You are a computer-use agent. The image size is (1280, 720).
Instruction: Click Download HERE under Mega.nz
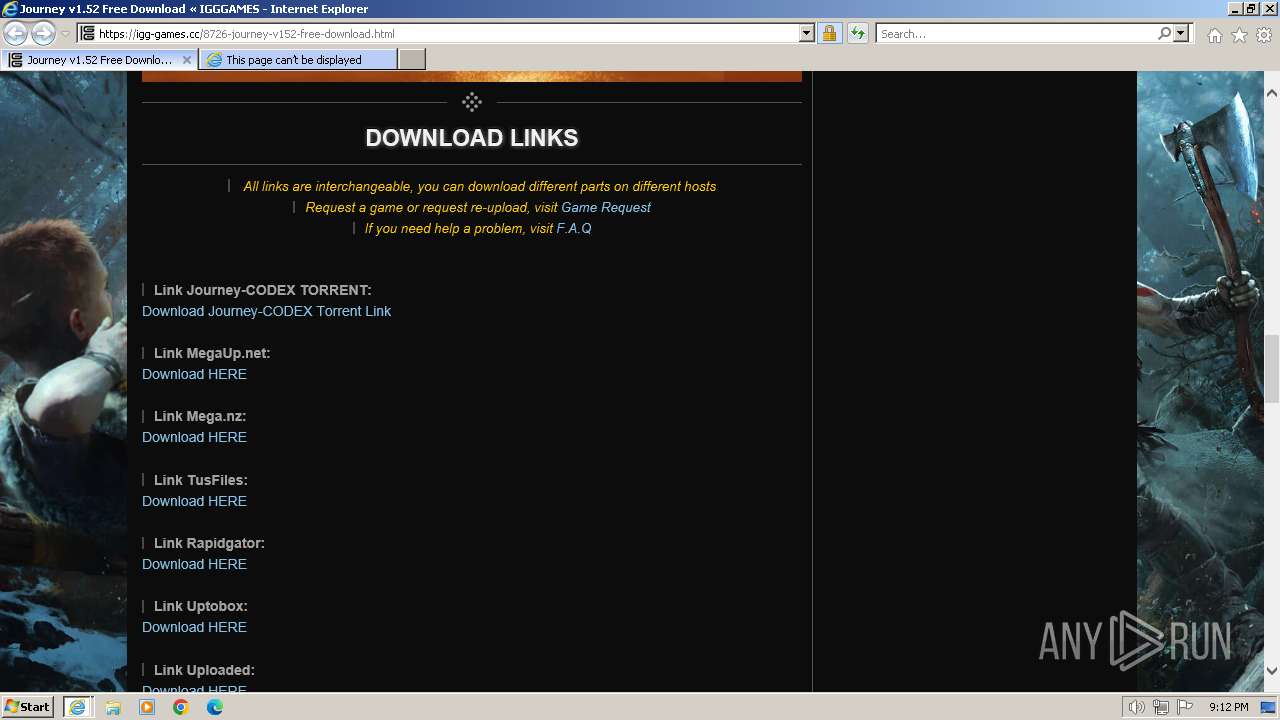coord(194,437)
